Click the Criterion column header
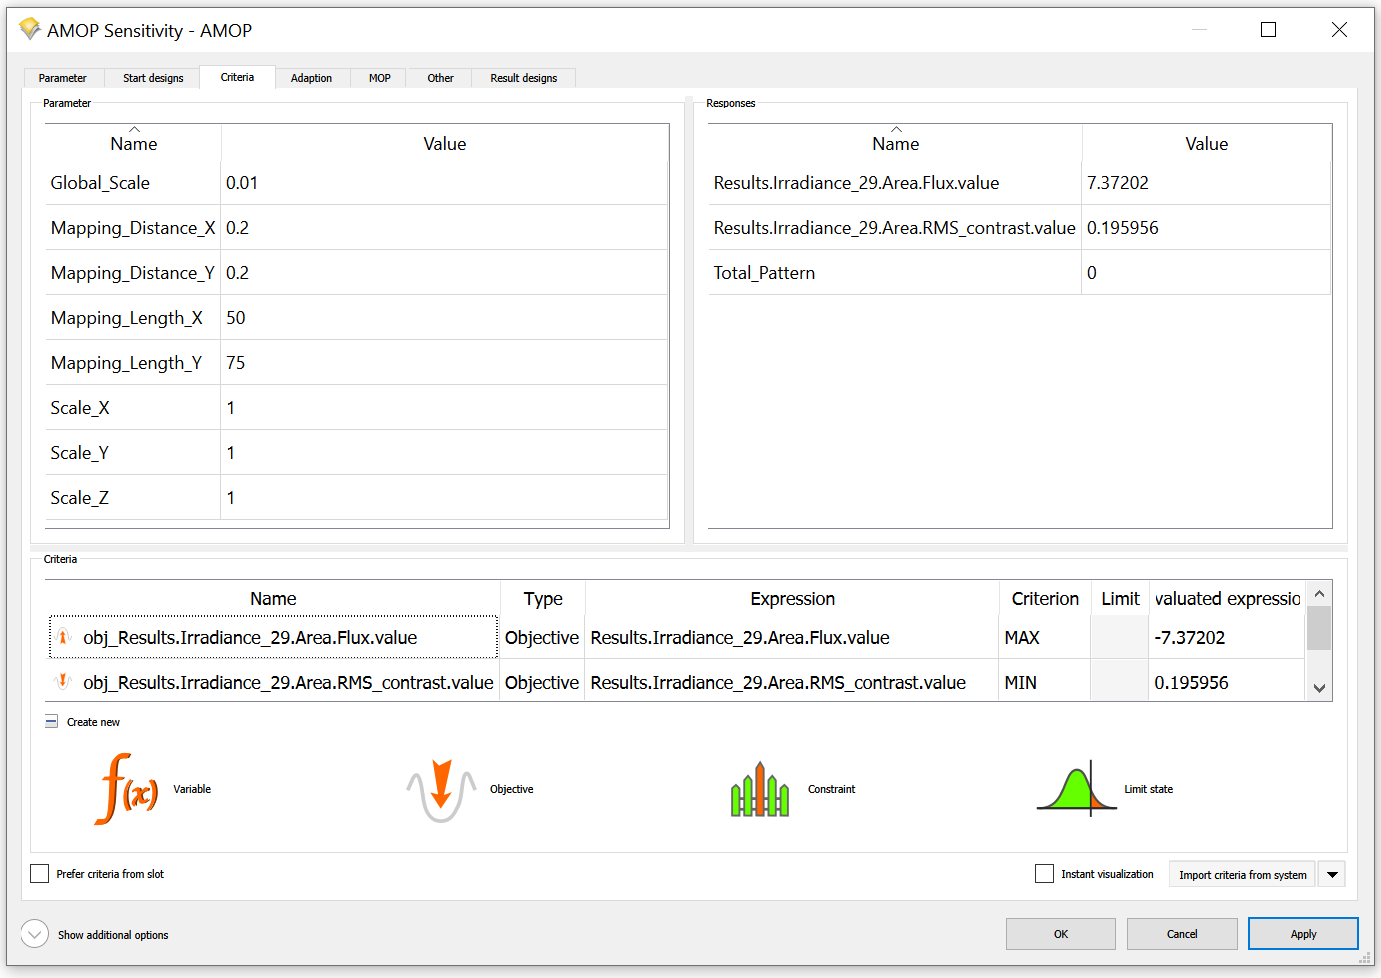Image resolution: width=1381 pixels, height=978 pixels. pyautogui.click(x=1045, y=599)
